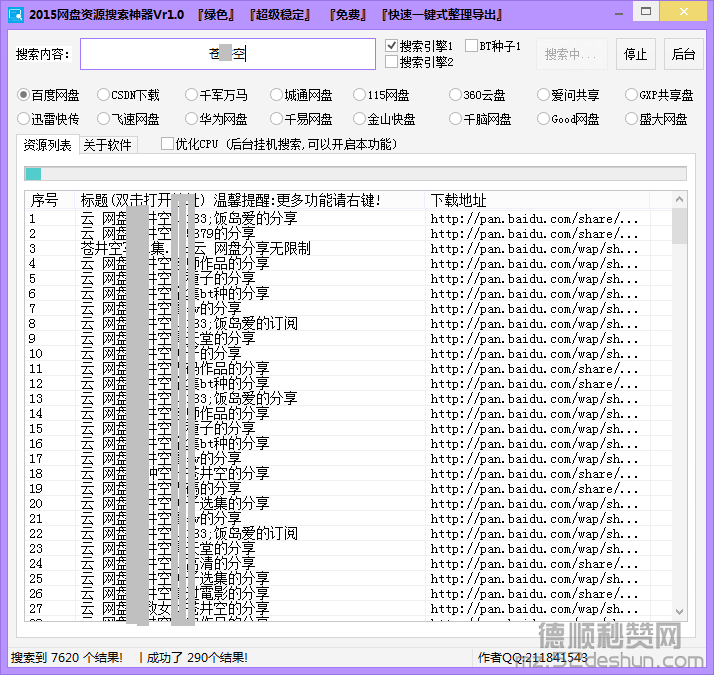
Task: Select result row 20 选集的分享
Action: point(348,504)
